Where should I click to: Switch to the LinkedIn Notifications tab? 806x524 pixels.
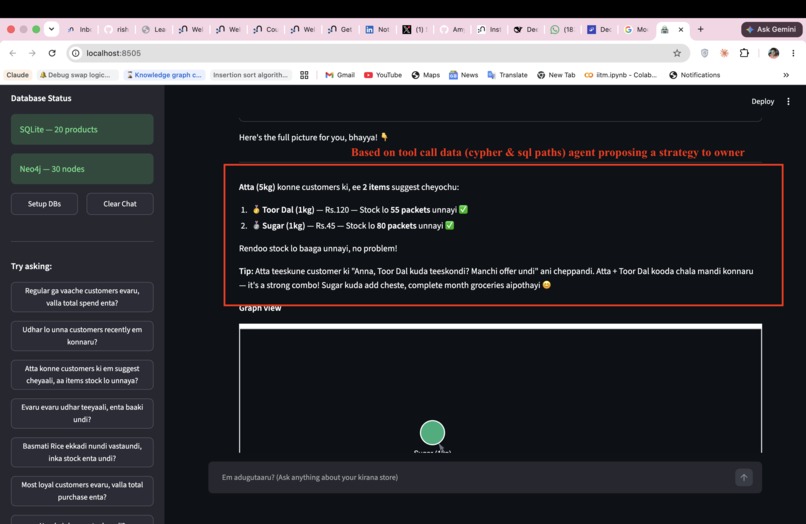378,29
